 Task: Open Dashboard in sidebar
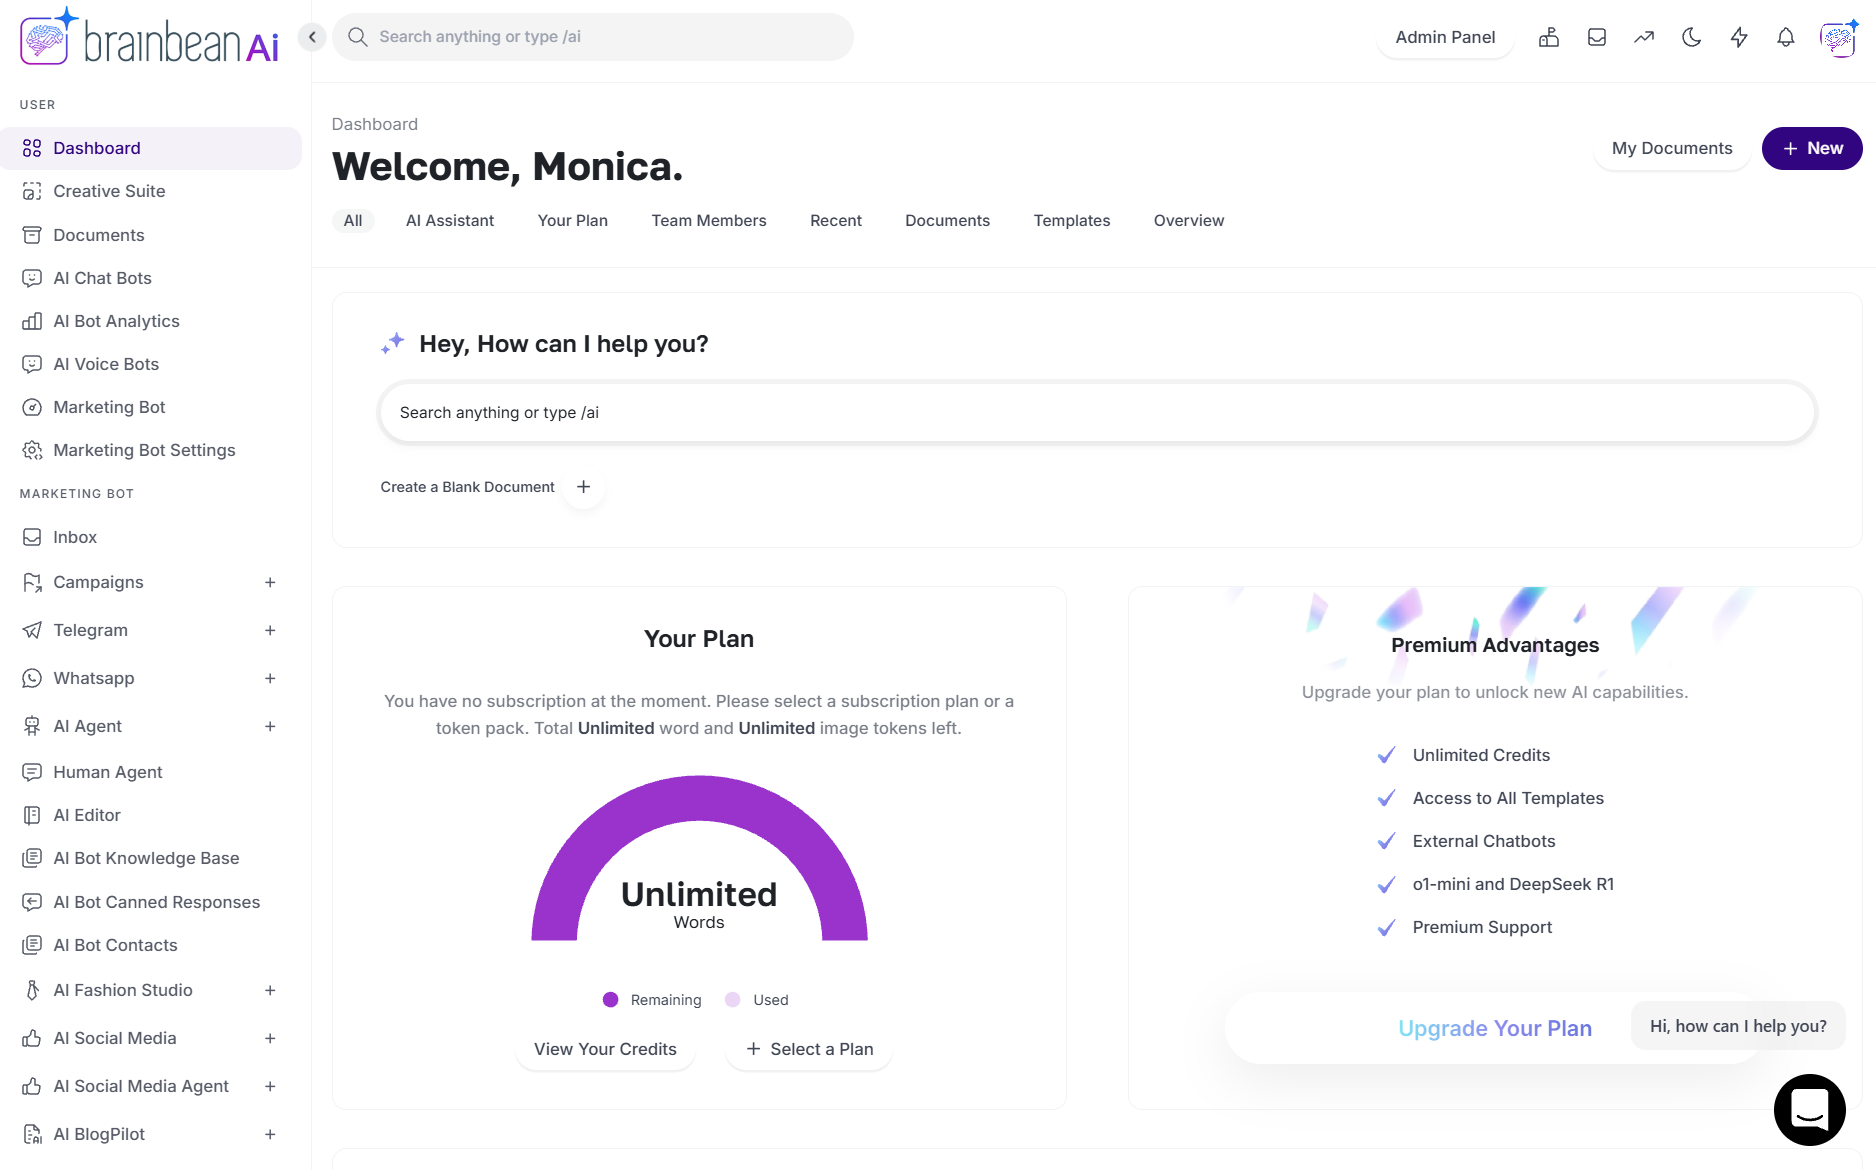(151, 148)
